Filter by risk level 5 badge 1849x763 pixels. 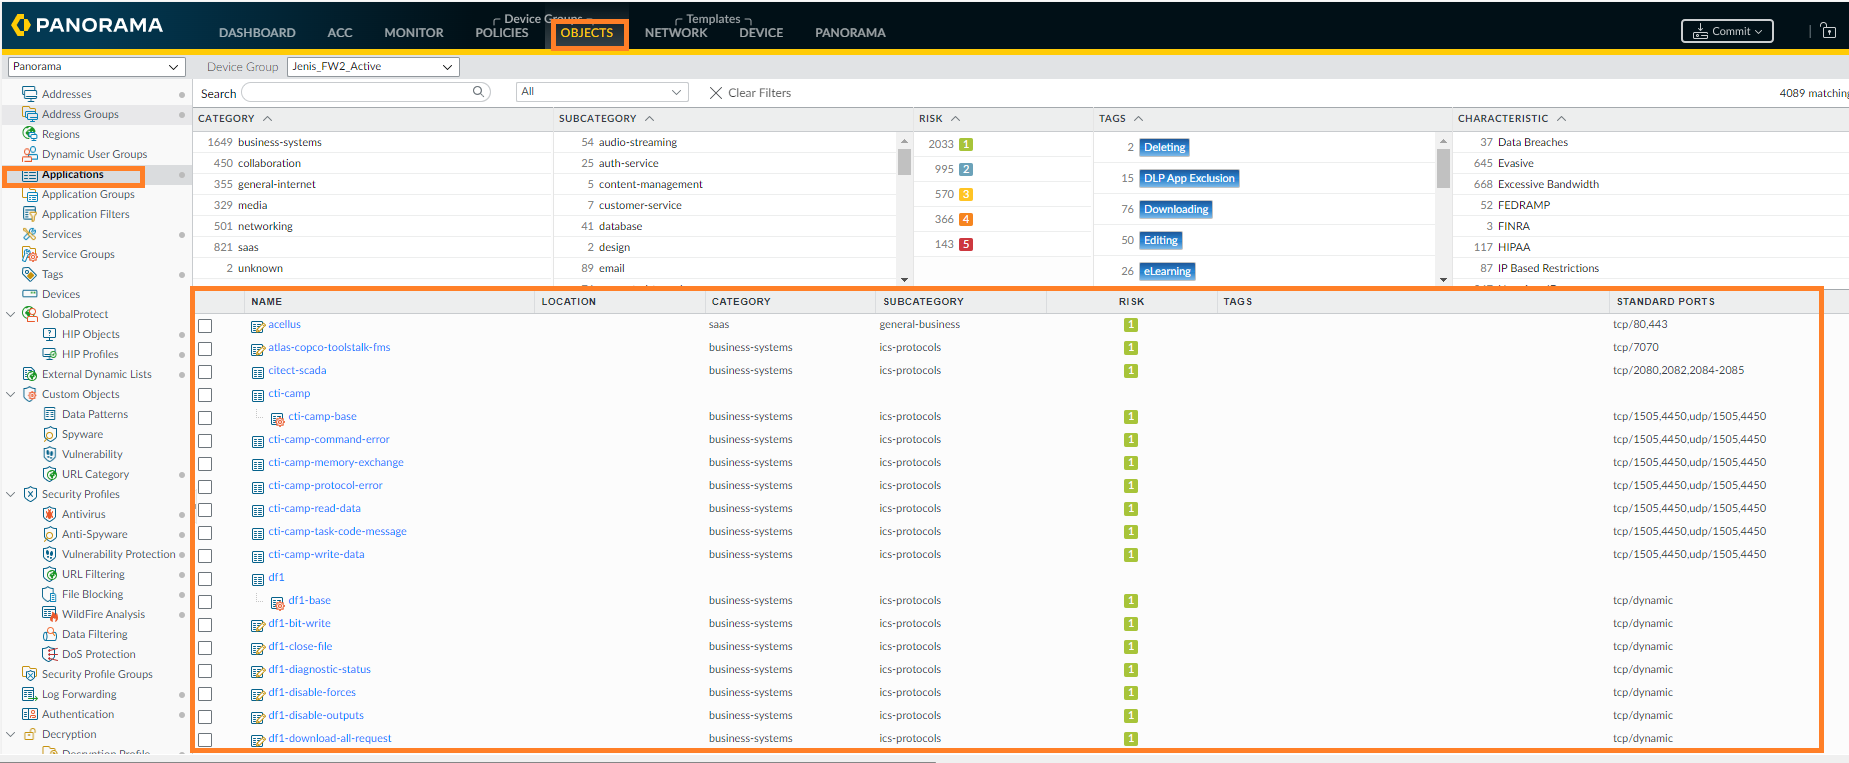[x=966, y=244]
